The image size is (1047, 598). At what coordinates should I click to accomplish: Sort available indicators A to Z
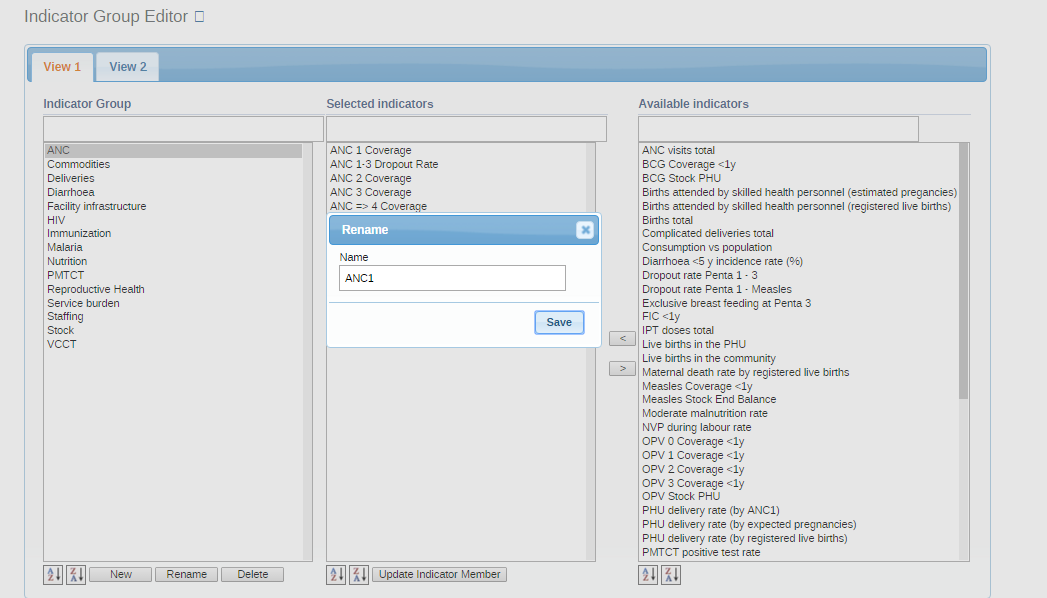(648, 575)
